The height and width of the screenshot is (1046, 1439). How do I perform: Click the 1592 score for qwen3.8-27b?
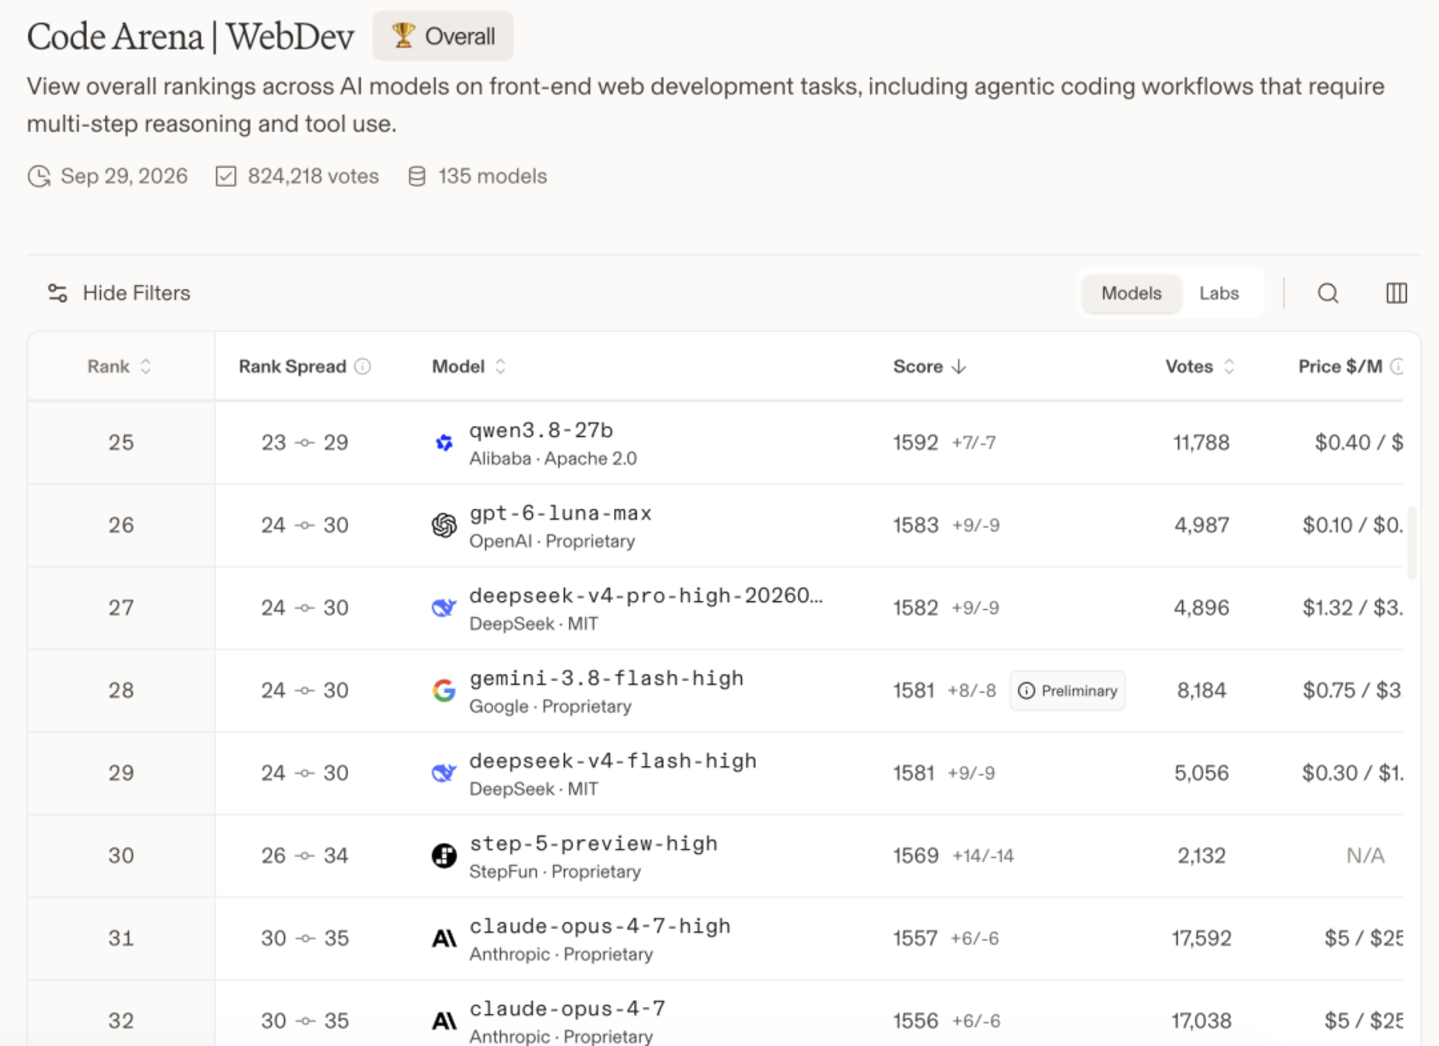coord(916,443)
